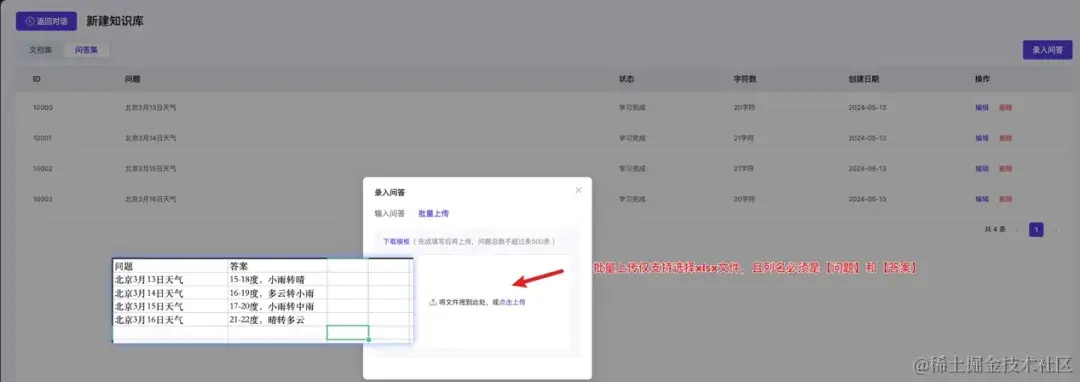Click the 下载模板 link
Image resolution: width=1080 pixels, height=382 pixels.
[x=396, y=242]
